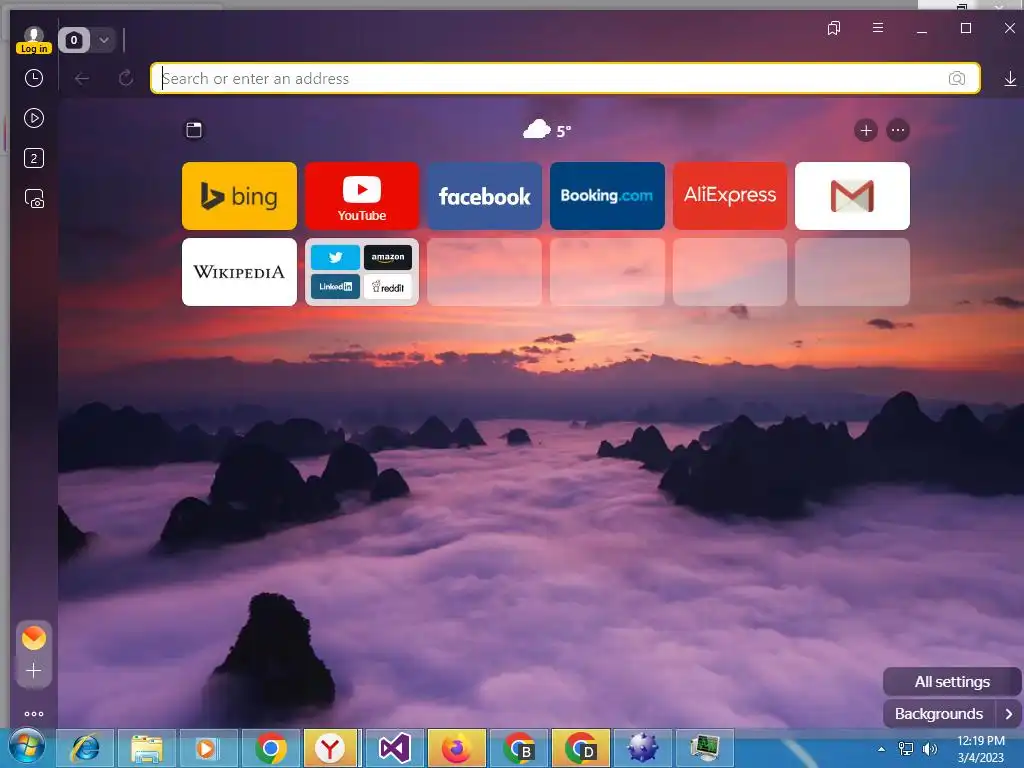
Task: Open the hamburger main menu
Action: click(x=878, y=28)
